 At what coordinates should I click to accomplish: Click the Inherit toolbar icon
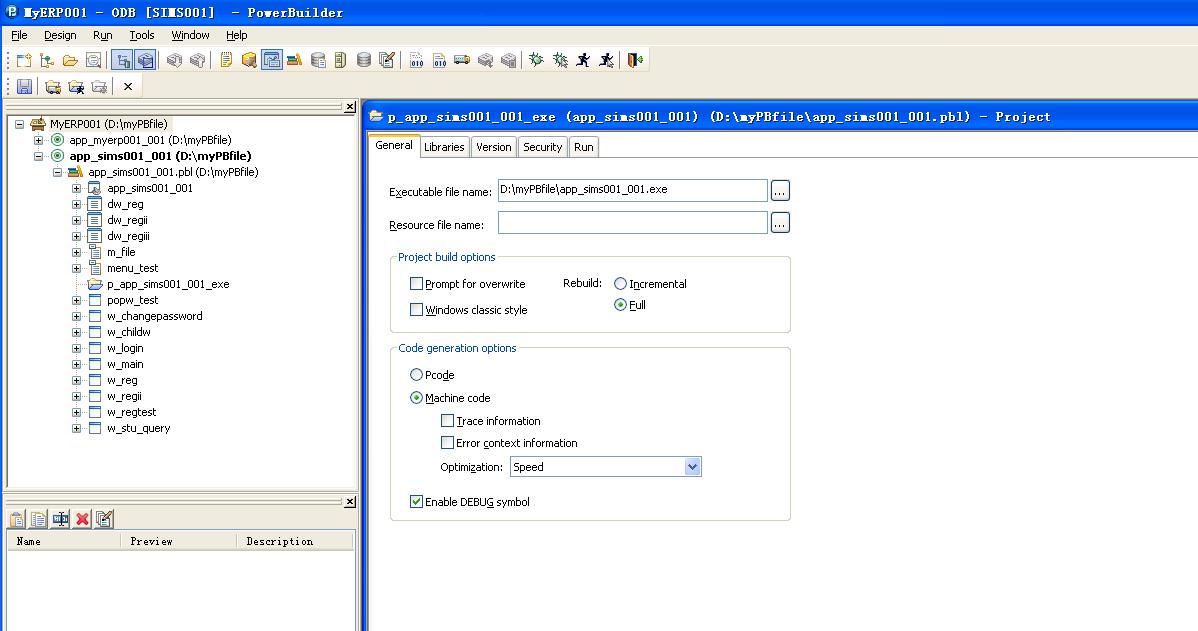47,60
